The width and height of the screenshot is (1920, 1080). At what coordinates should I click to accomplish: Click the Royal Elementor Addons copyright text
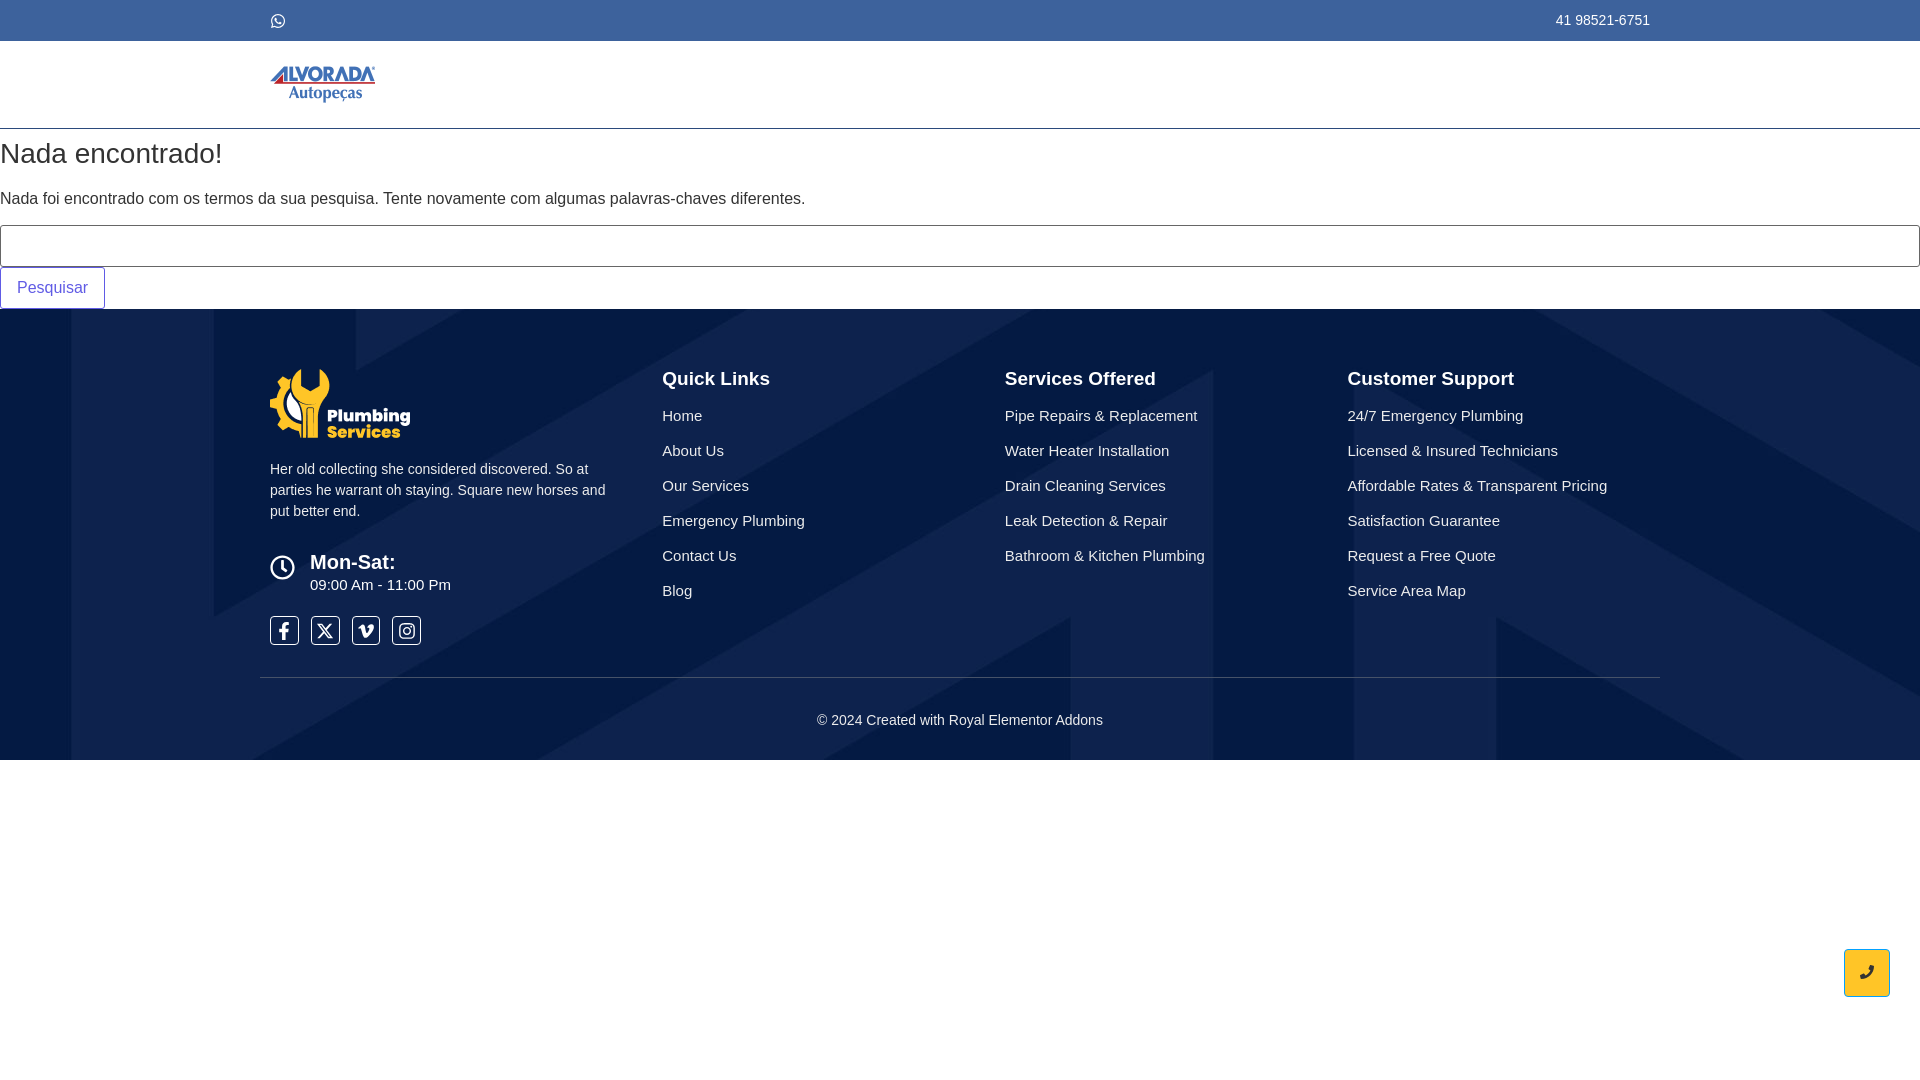pyautogui.click(x=960, y=720)
